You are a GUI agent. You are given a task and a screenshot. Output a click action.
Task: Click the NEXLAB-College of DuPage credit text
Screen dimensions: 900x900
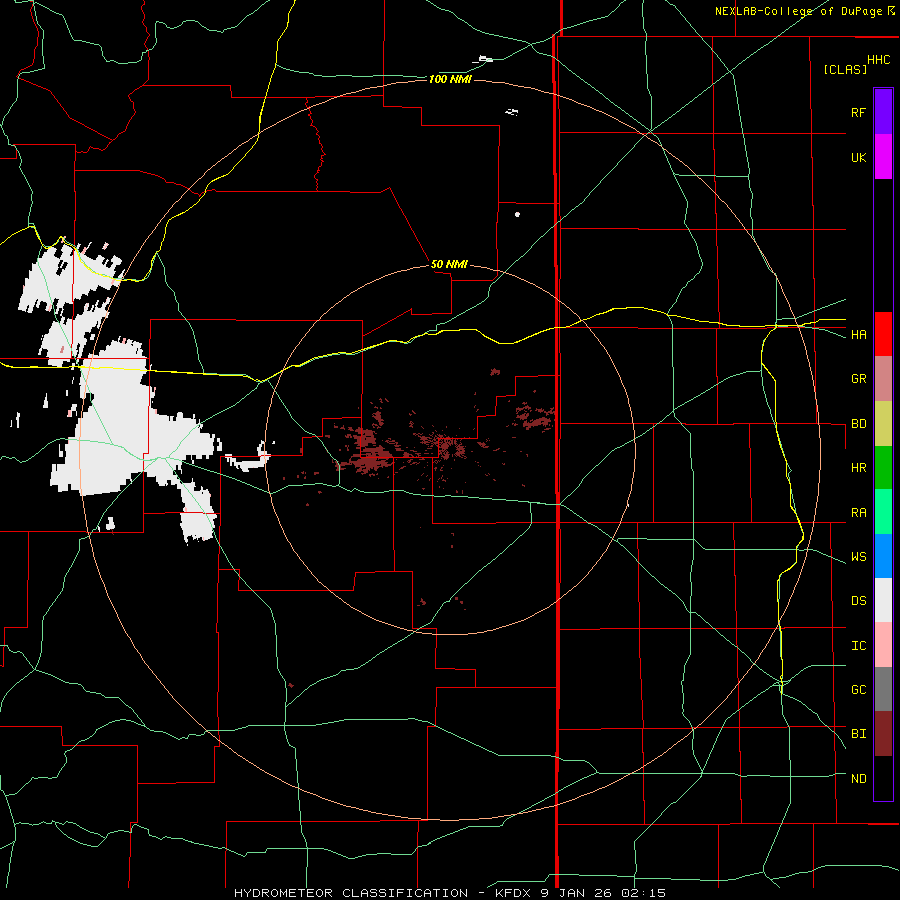[799, 11]
